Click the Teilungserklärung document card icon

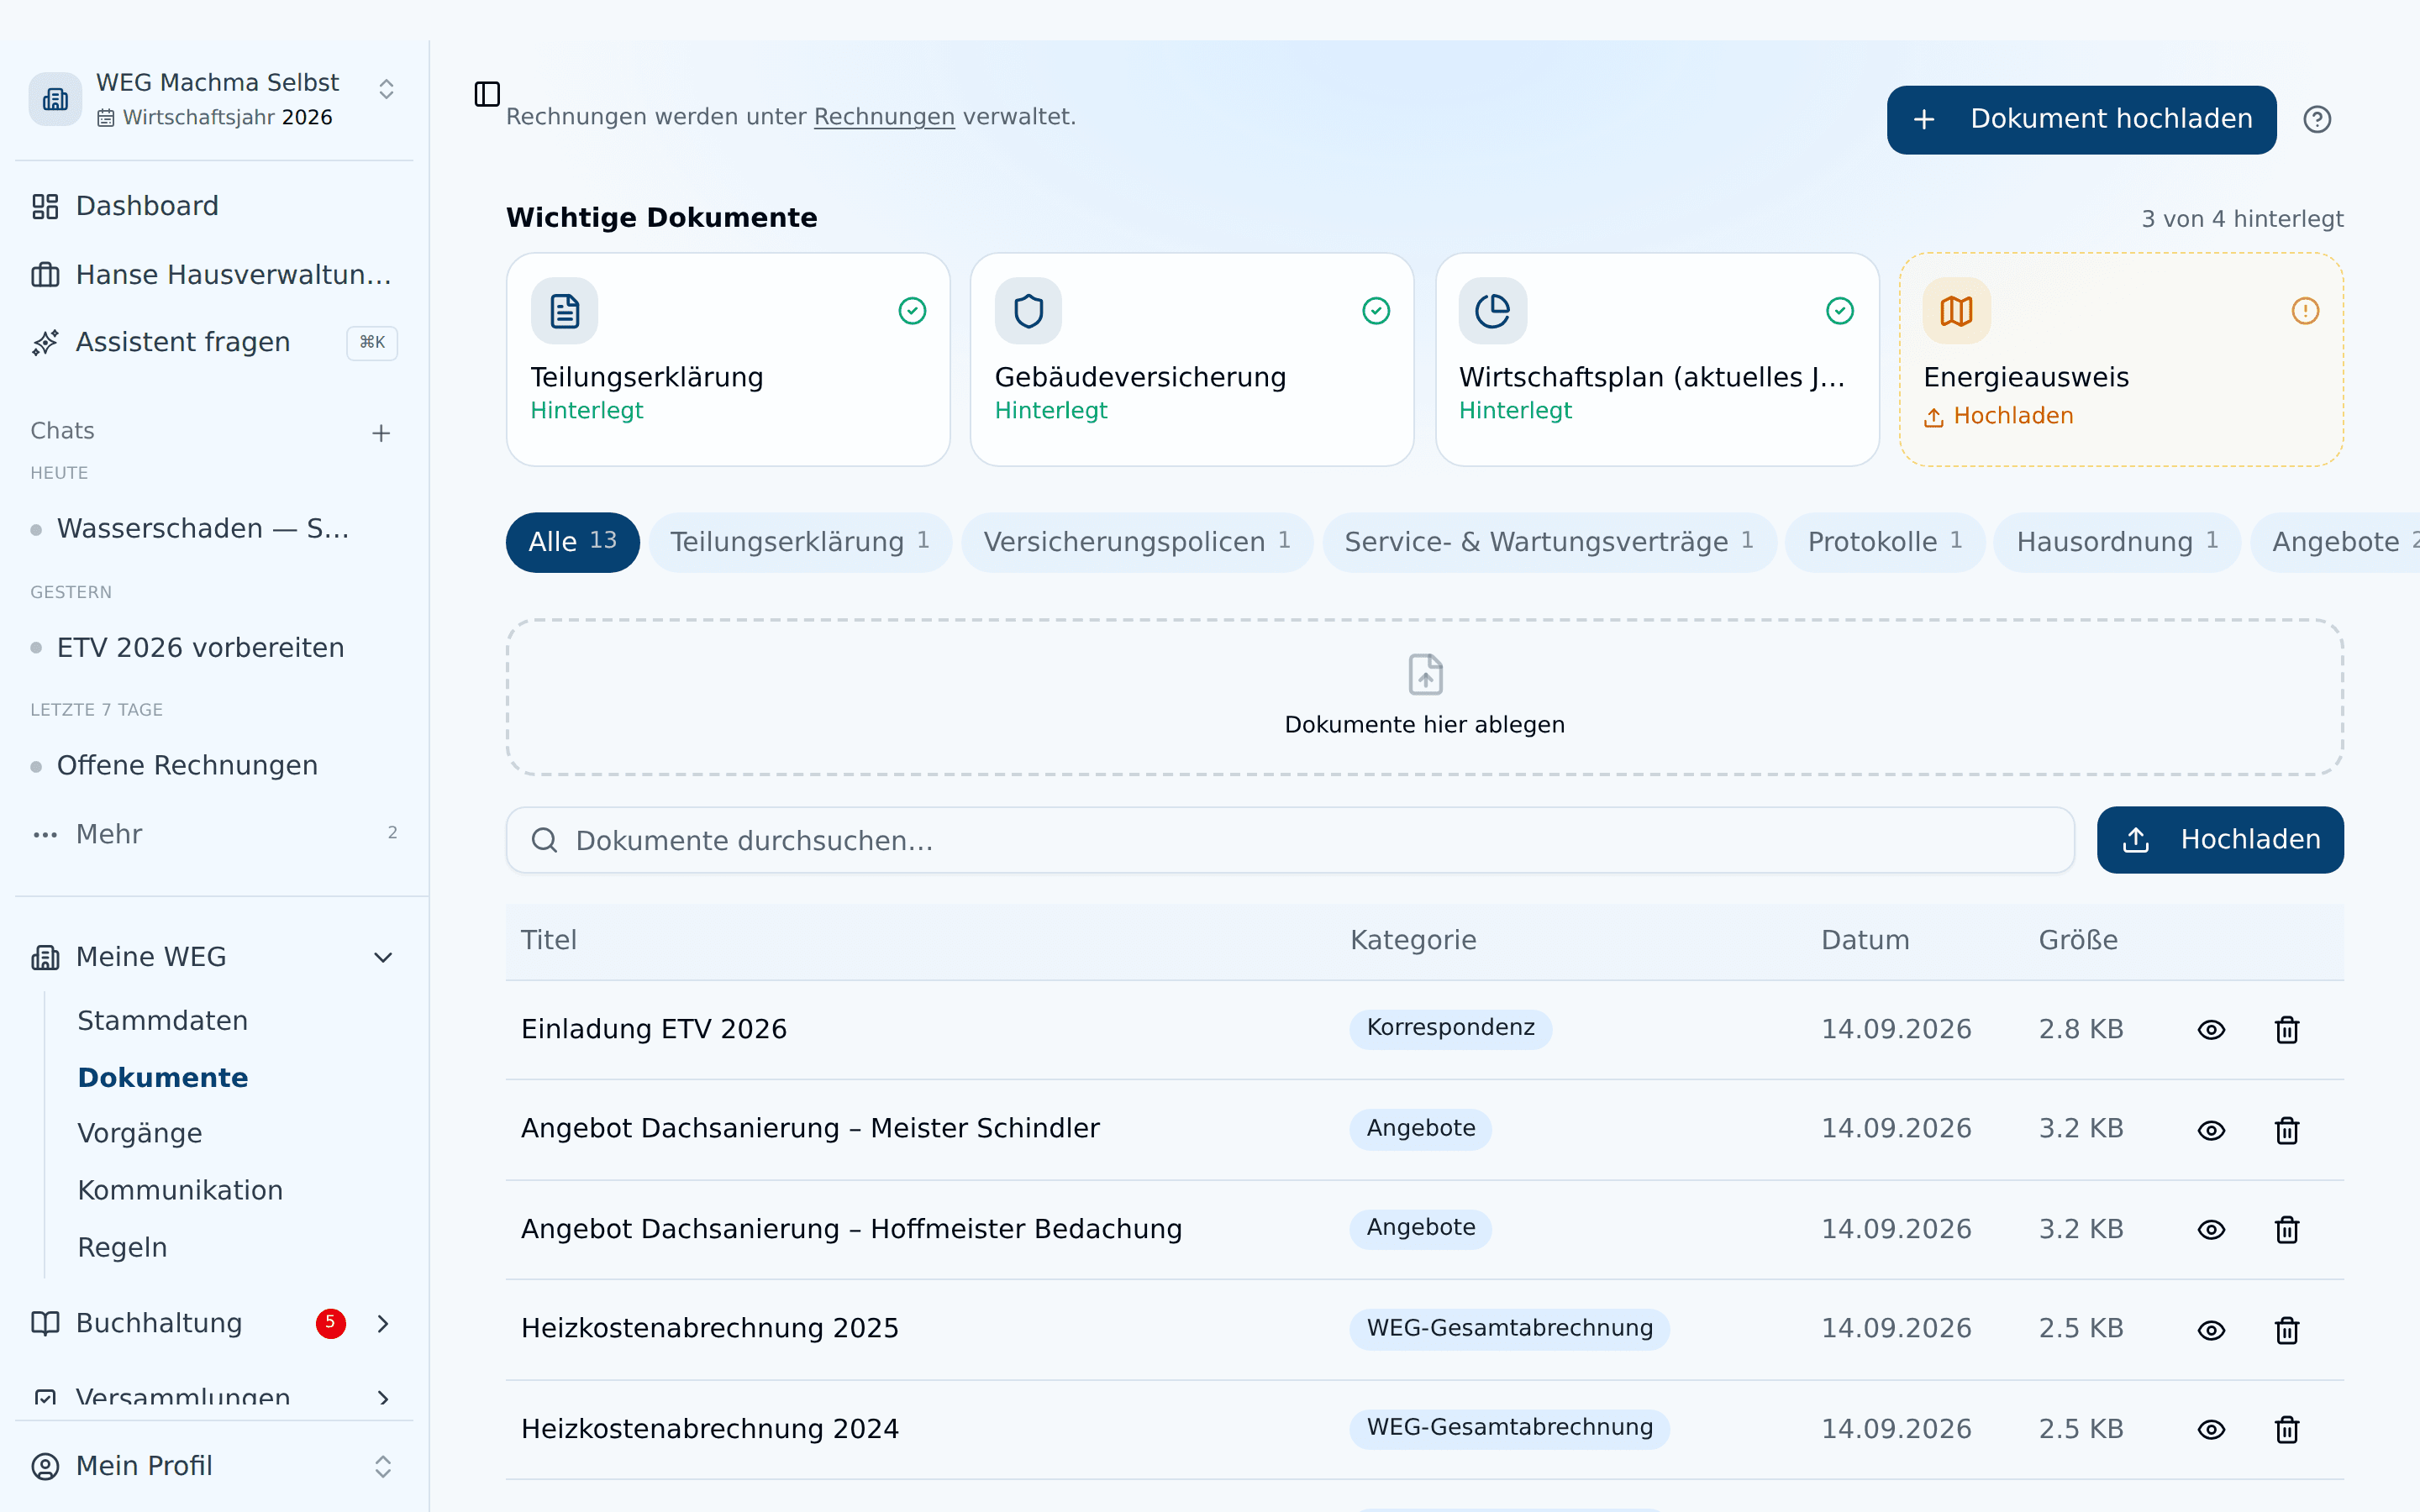[x=565, y=311]
